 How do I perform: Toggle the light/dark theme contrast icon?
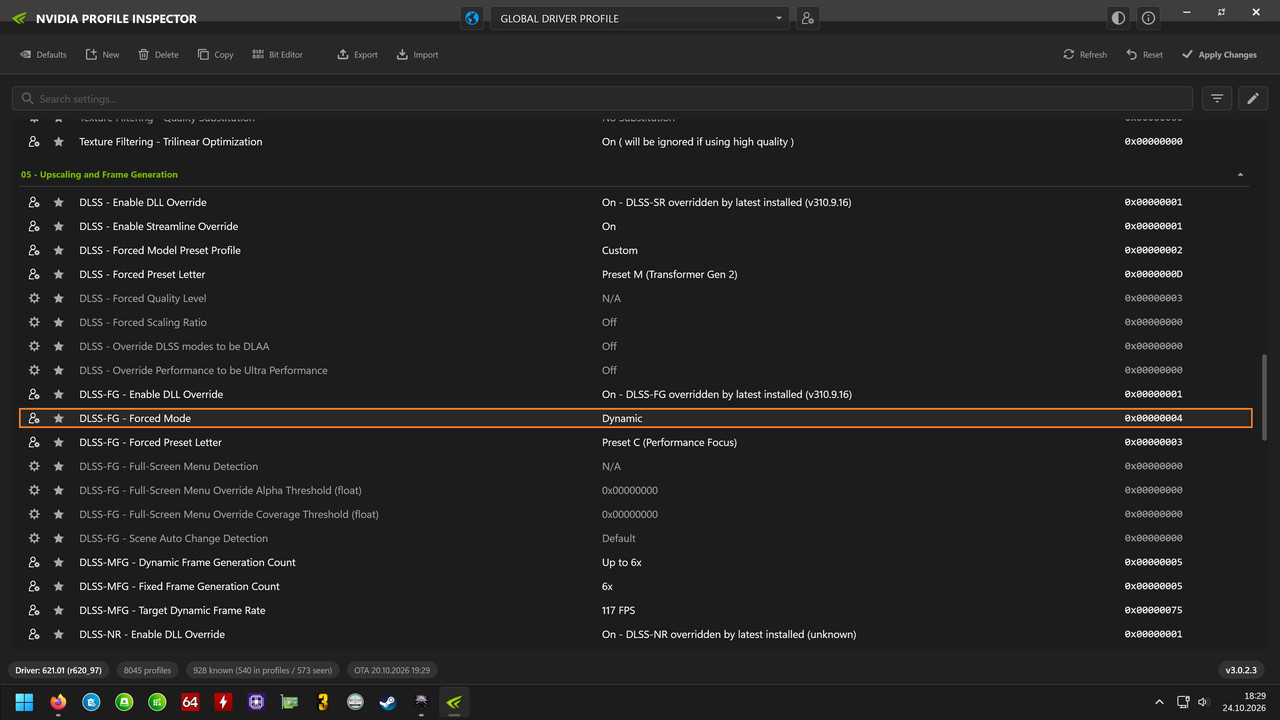pyautogui.click(x=1118, y=18)
